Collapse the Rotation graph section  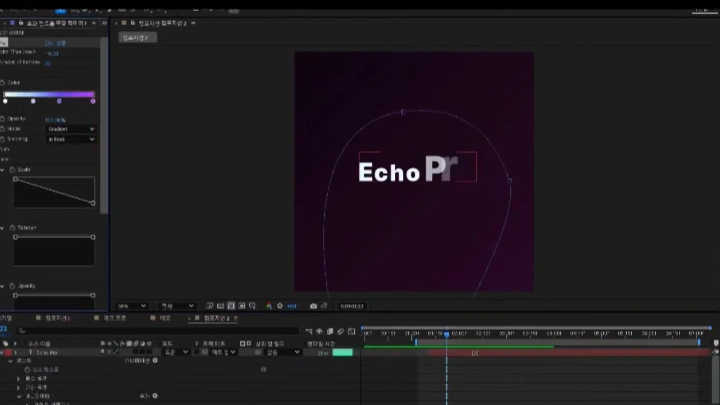(x=3, y=228)
